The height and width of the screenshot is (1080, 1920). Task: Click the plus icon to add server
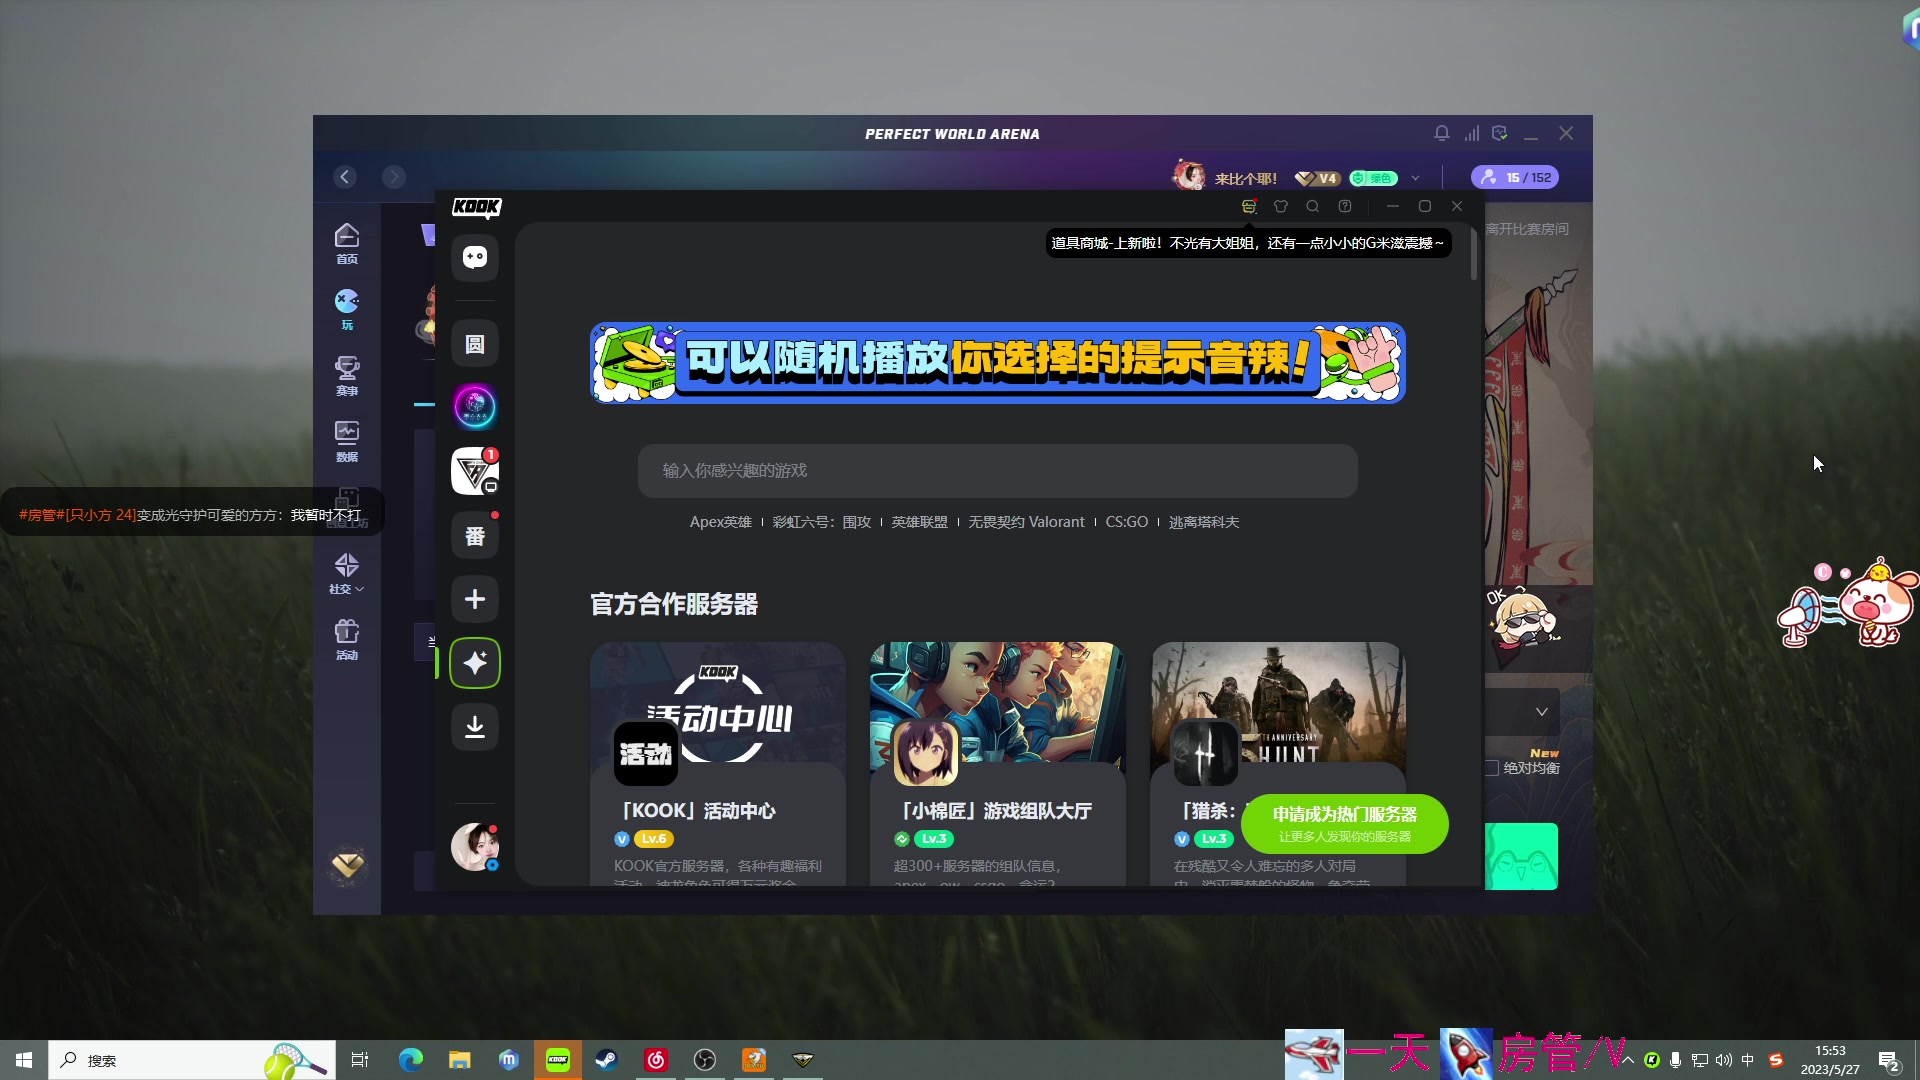[475, 599]
